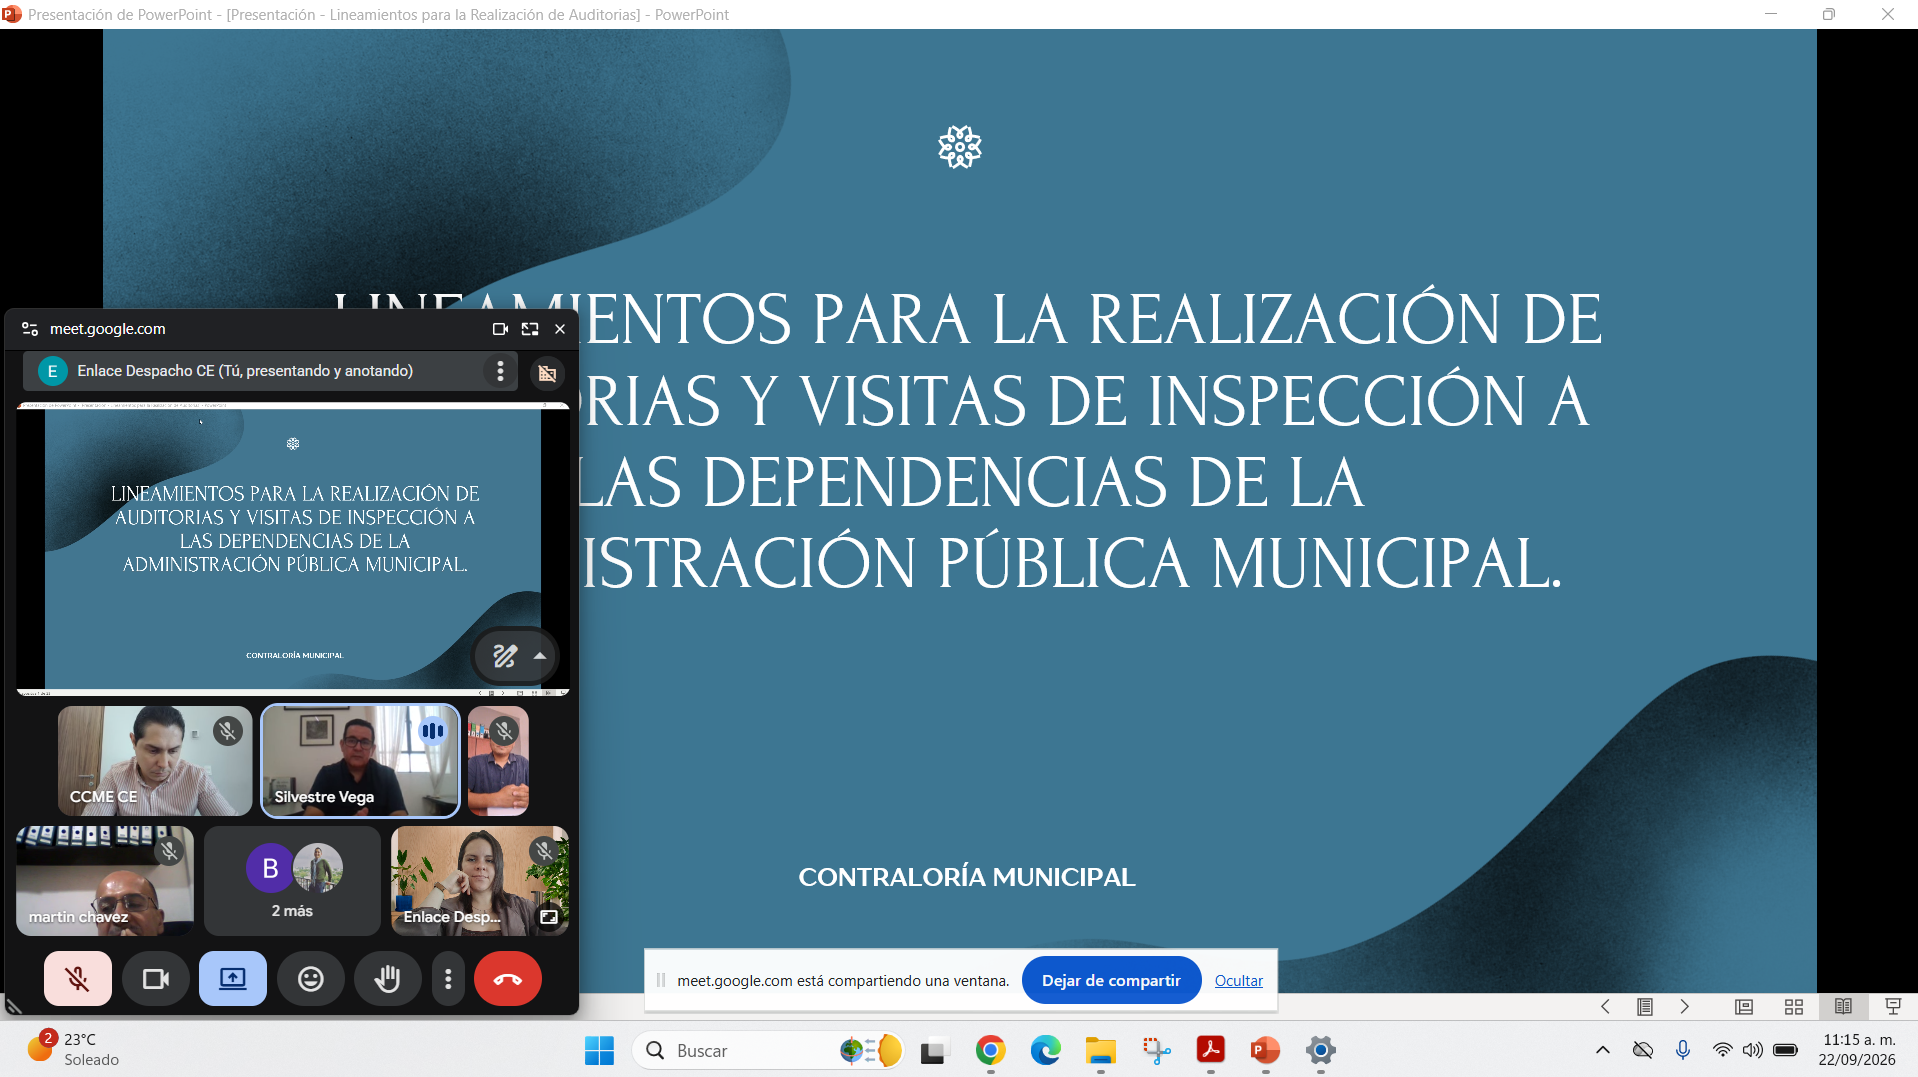Viewport: 1918px width, 1077px height.
Task: Click the Ocultar link
Action: tap(1238, 981)
